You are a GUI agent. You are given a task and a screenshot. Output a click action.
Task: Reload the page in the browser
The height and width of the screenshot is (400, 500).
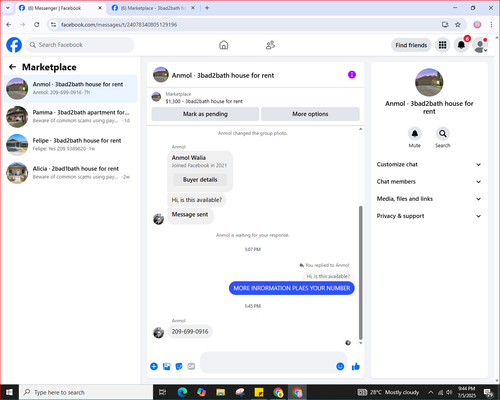coord(37,24)
